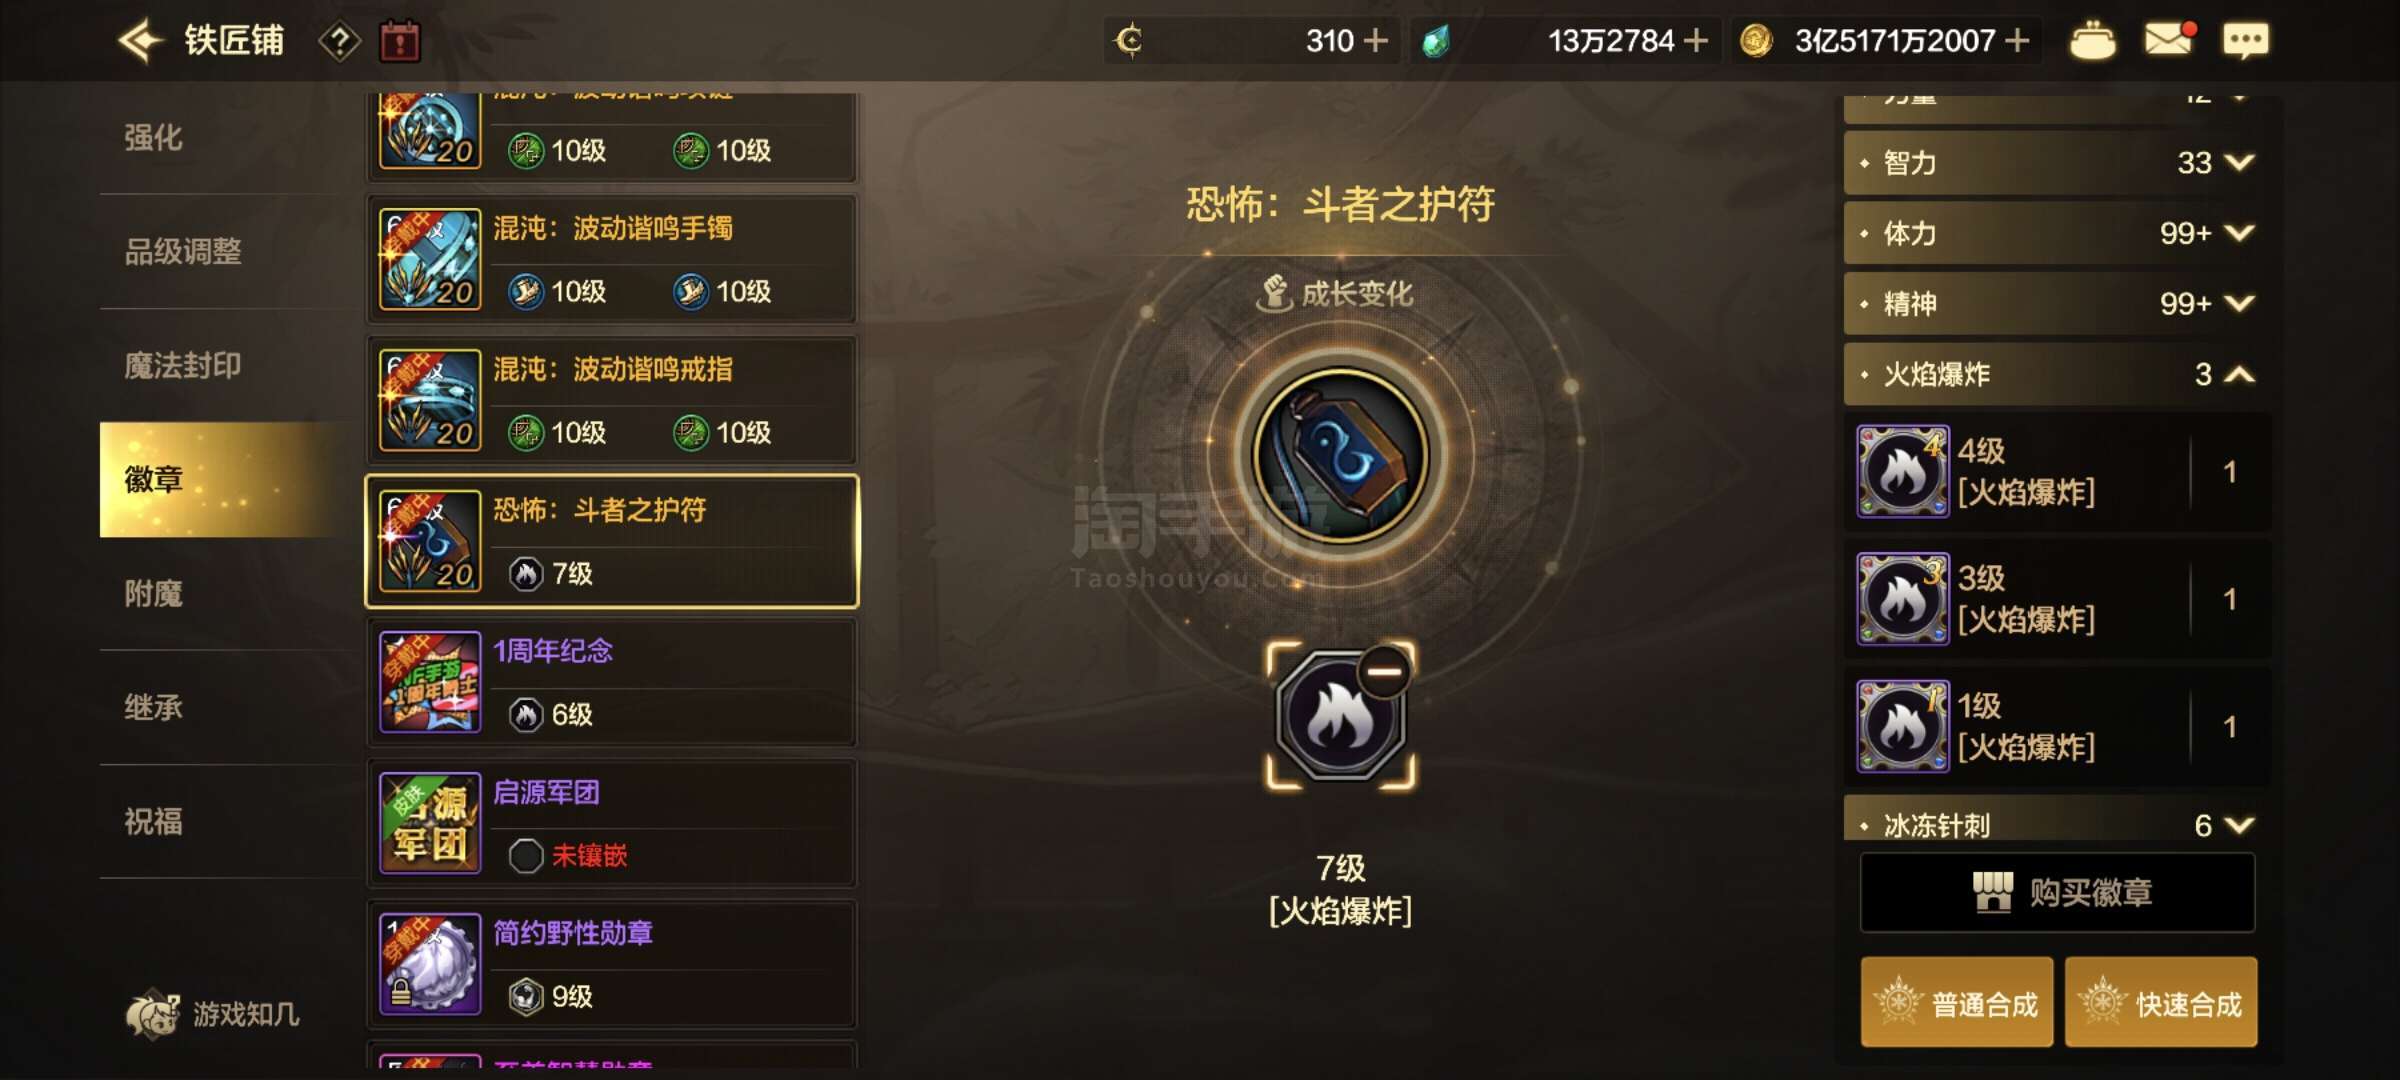Open the 附魔 tab
2400x1080 pixels.
[154, 594]
